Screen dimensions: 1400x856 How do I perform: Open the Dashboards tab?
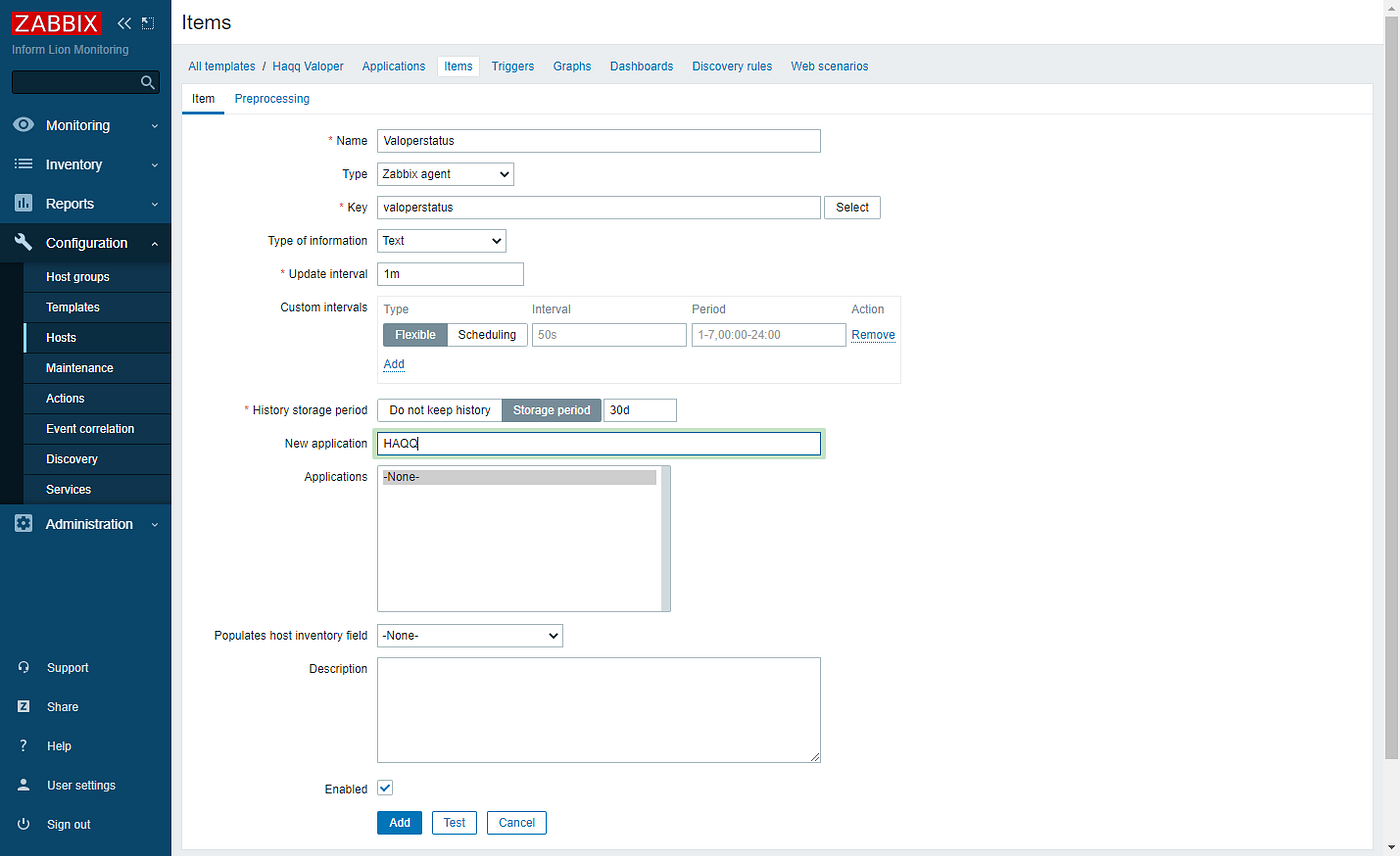click(642, 66)
